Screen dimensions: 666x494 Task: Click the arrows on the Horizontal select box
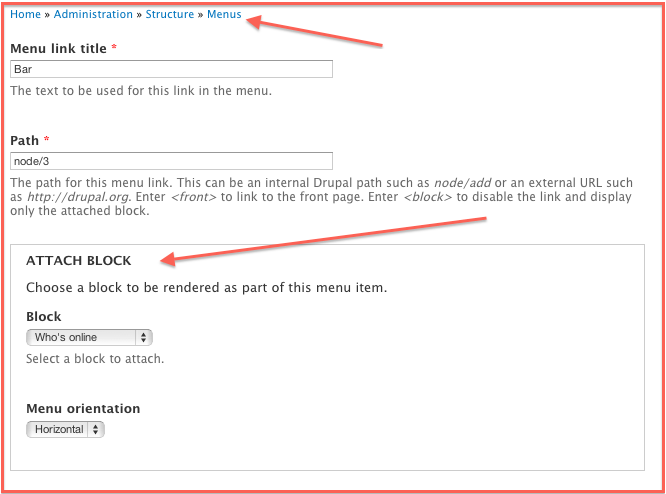pyautogui.click(x=96, y=429)
